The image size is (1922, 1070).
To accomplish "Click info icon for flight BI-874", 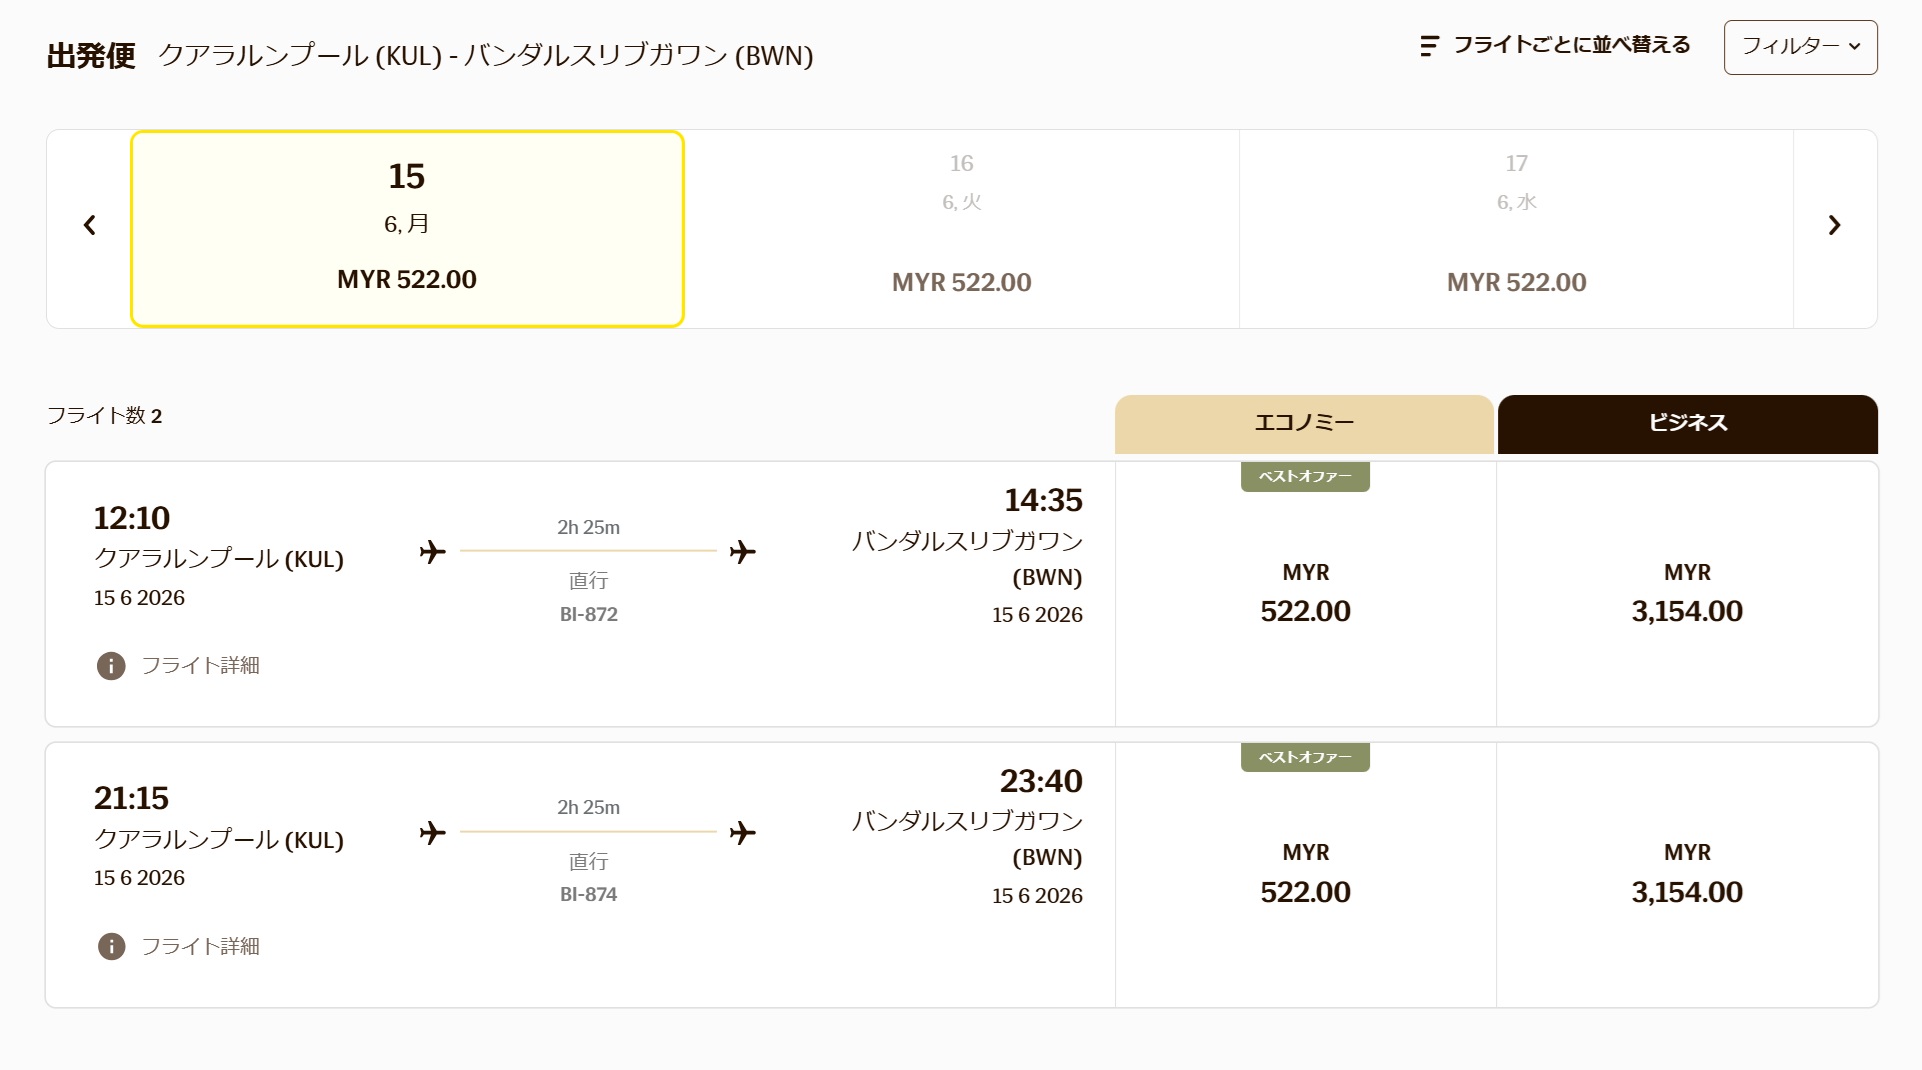I will (x=111, y=947).
